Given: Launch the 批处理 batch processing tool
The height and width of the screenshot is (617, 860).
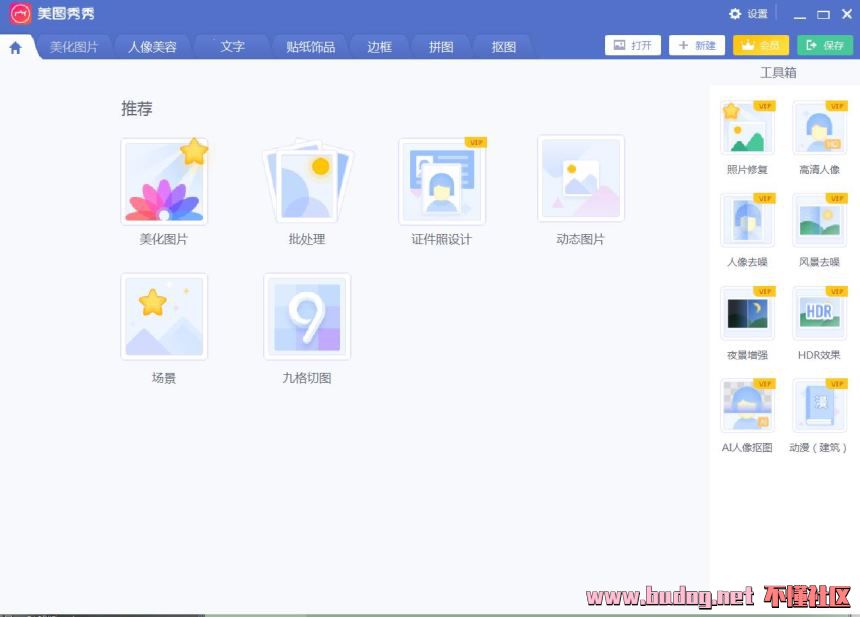Looking at the screenshot, I should (x=307, y=182).
